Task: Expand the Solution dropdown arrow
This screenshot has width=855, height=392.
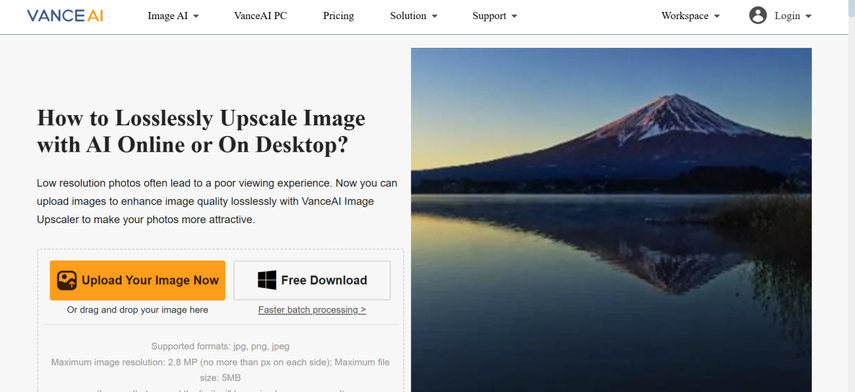Action: pos(435,16)
